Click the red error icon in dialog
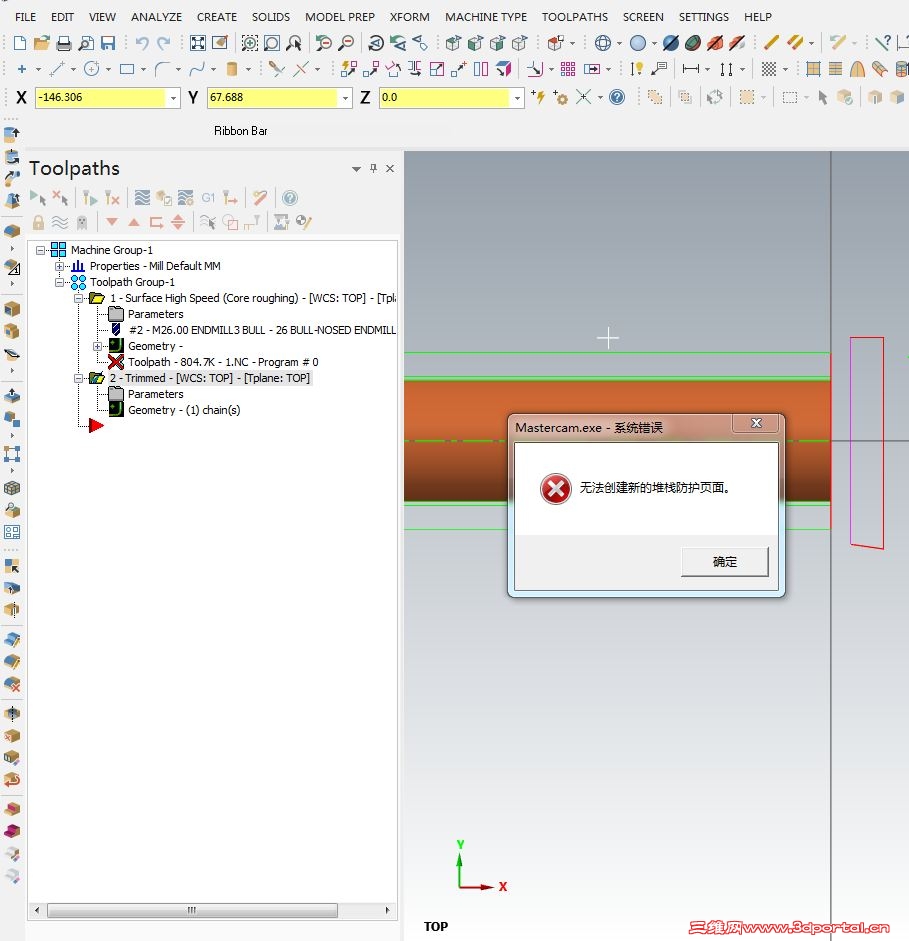This screenshot has width=909, height=941. 556,489
